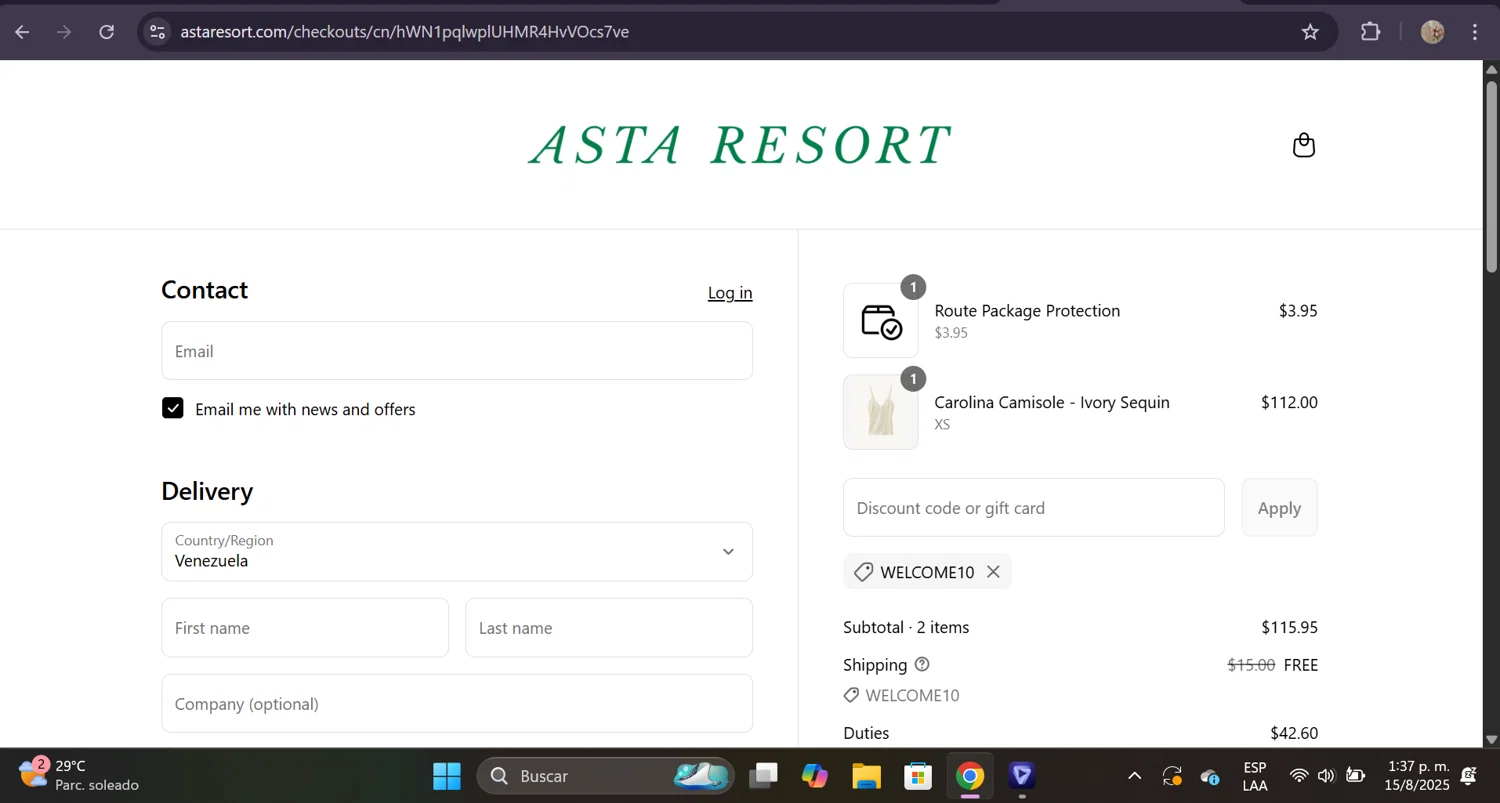Open the Windows Start menu
The width and height of the screenshot is (1500, 803).
point(447,776)
